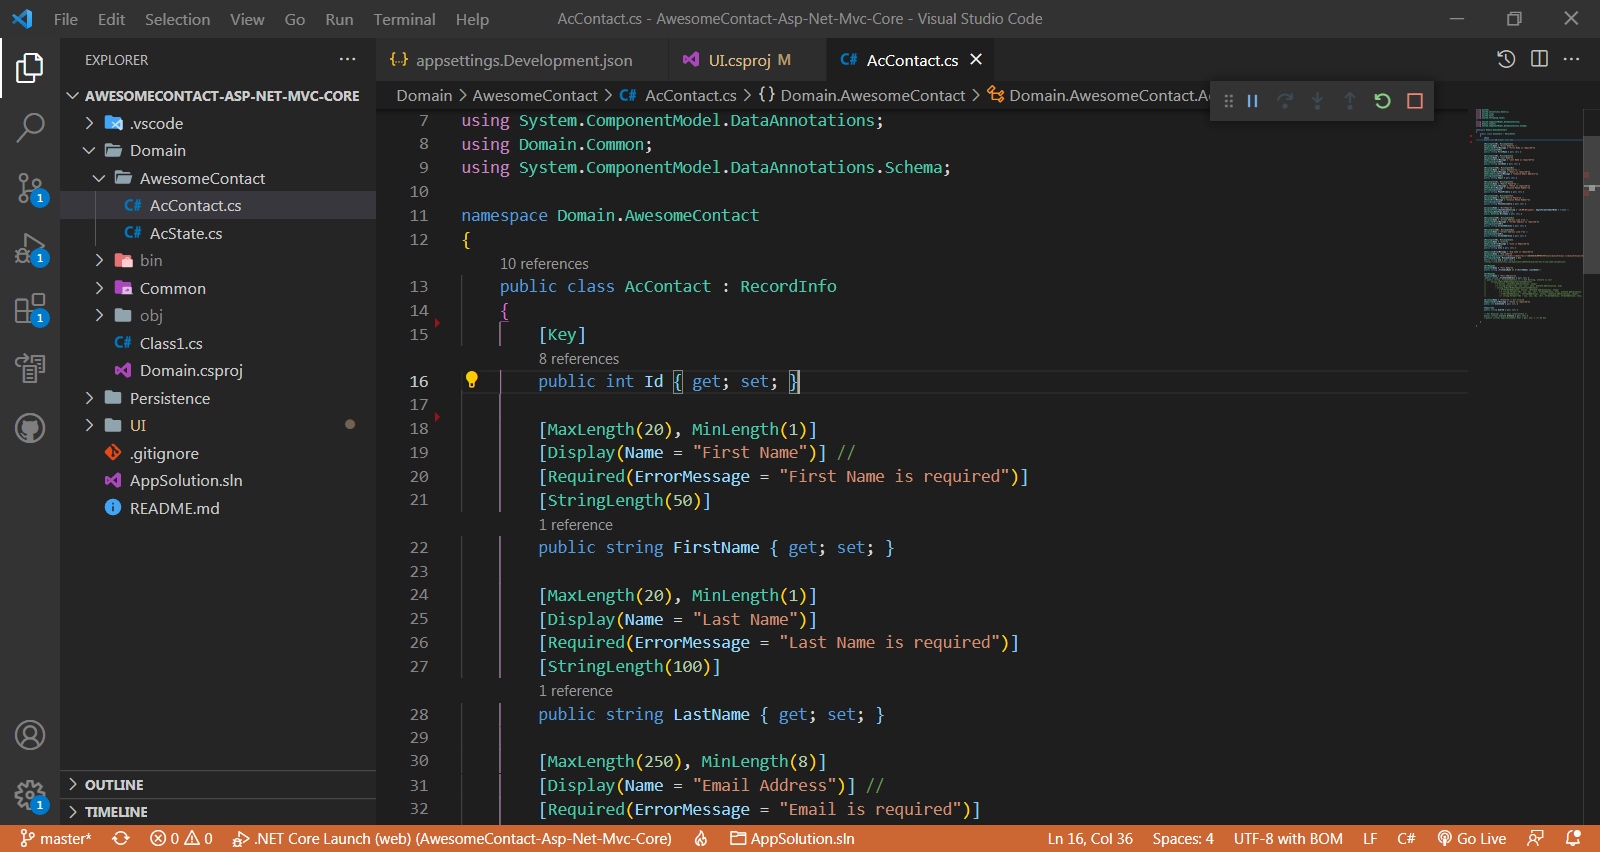Change encoding UTF-8 with BOM
1600x852 pixels.
[x=1288, y=838]
